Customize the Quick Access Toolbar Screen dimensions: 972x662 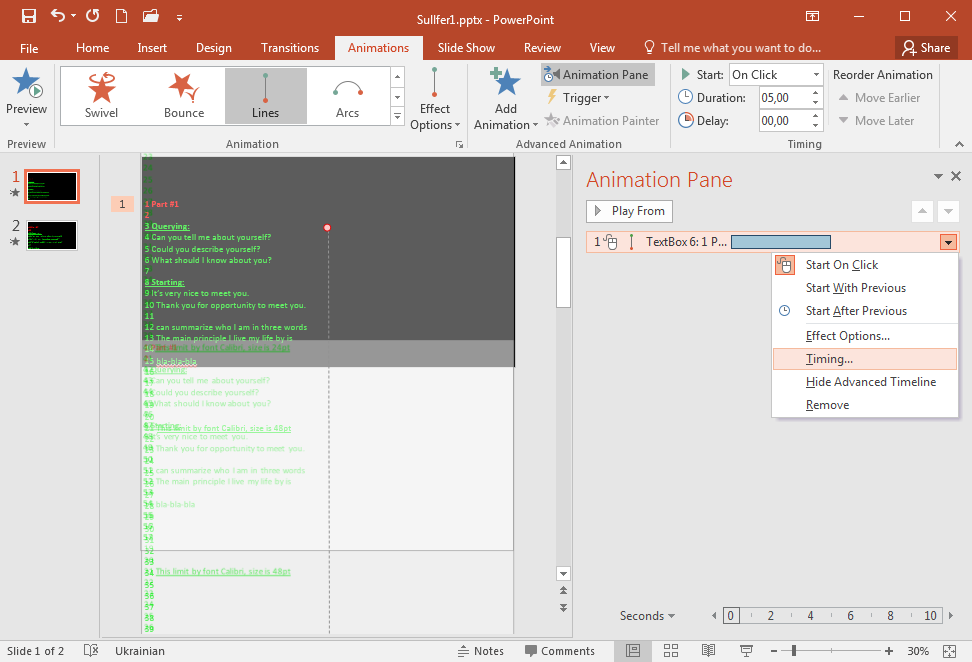tap(179, 18)
